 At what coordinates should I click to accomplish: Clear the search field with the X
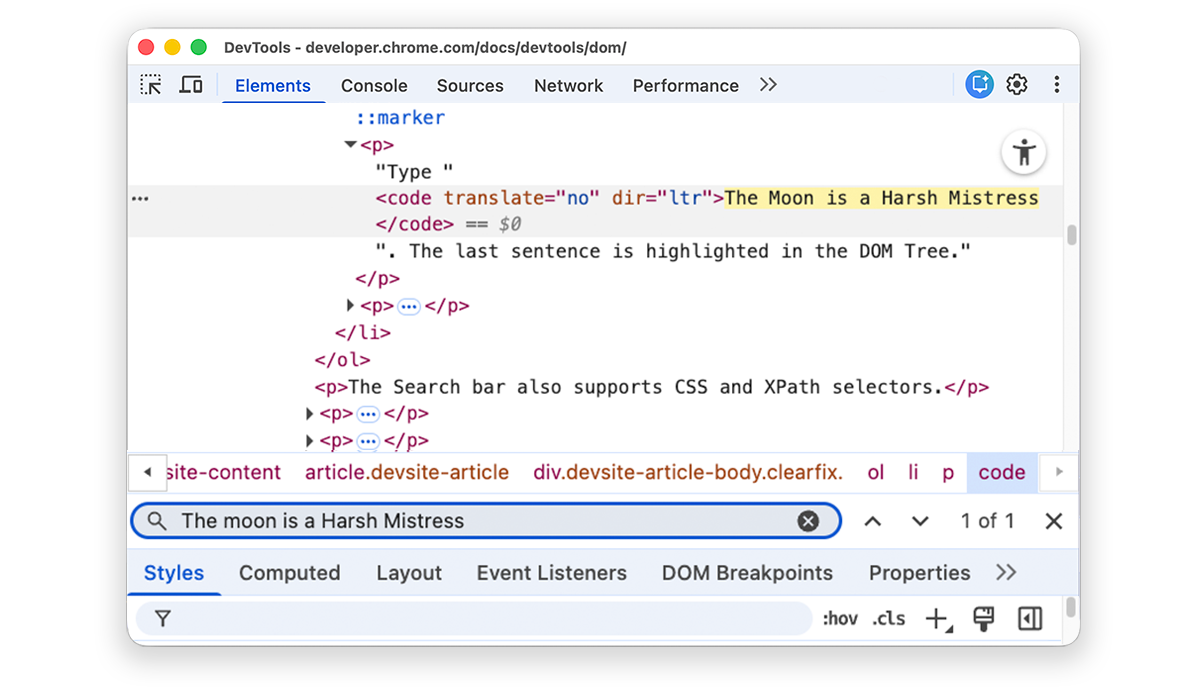click(x=808, y=521)
